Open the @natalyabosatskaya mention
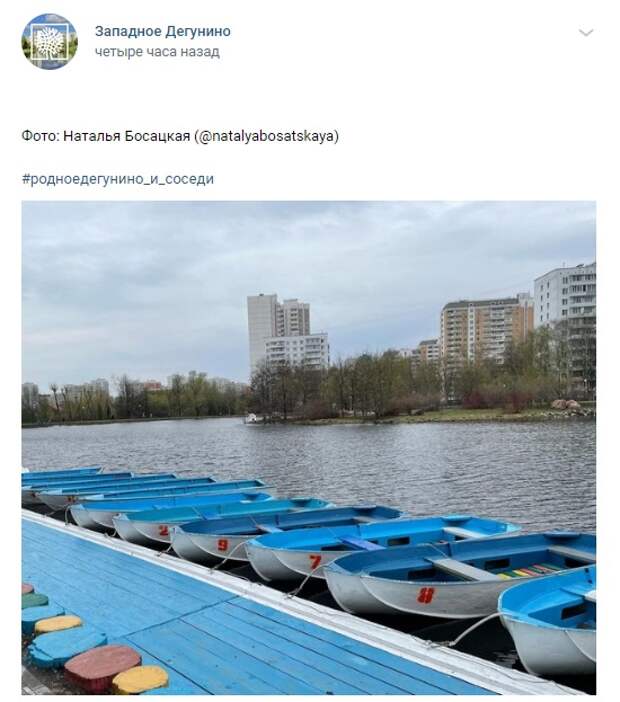The width and height of the screenshot is (620, 702). pos(266,136)
